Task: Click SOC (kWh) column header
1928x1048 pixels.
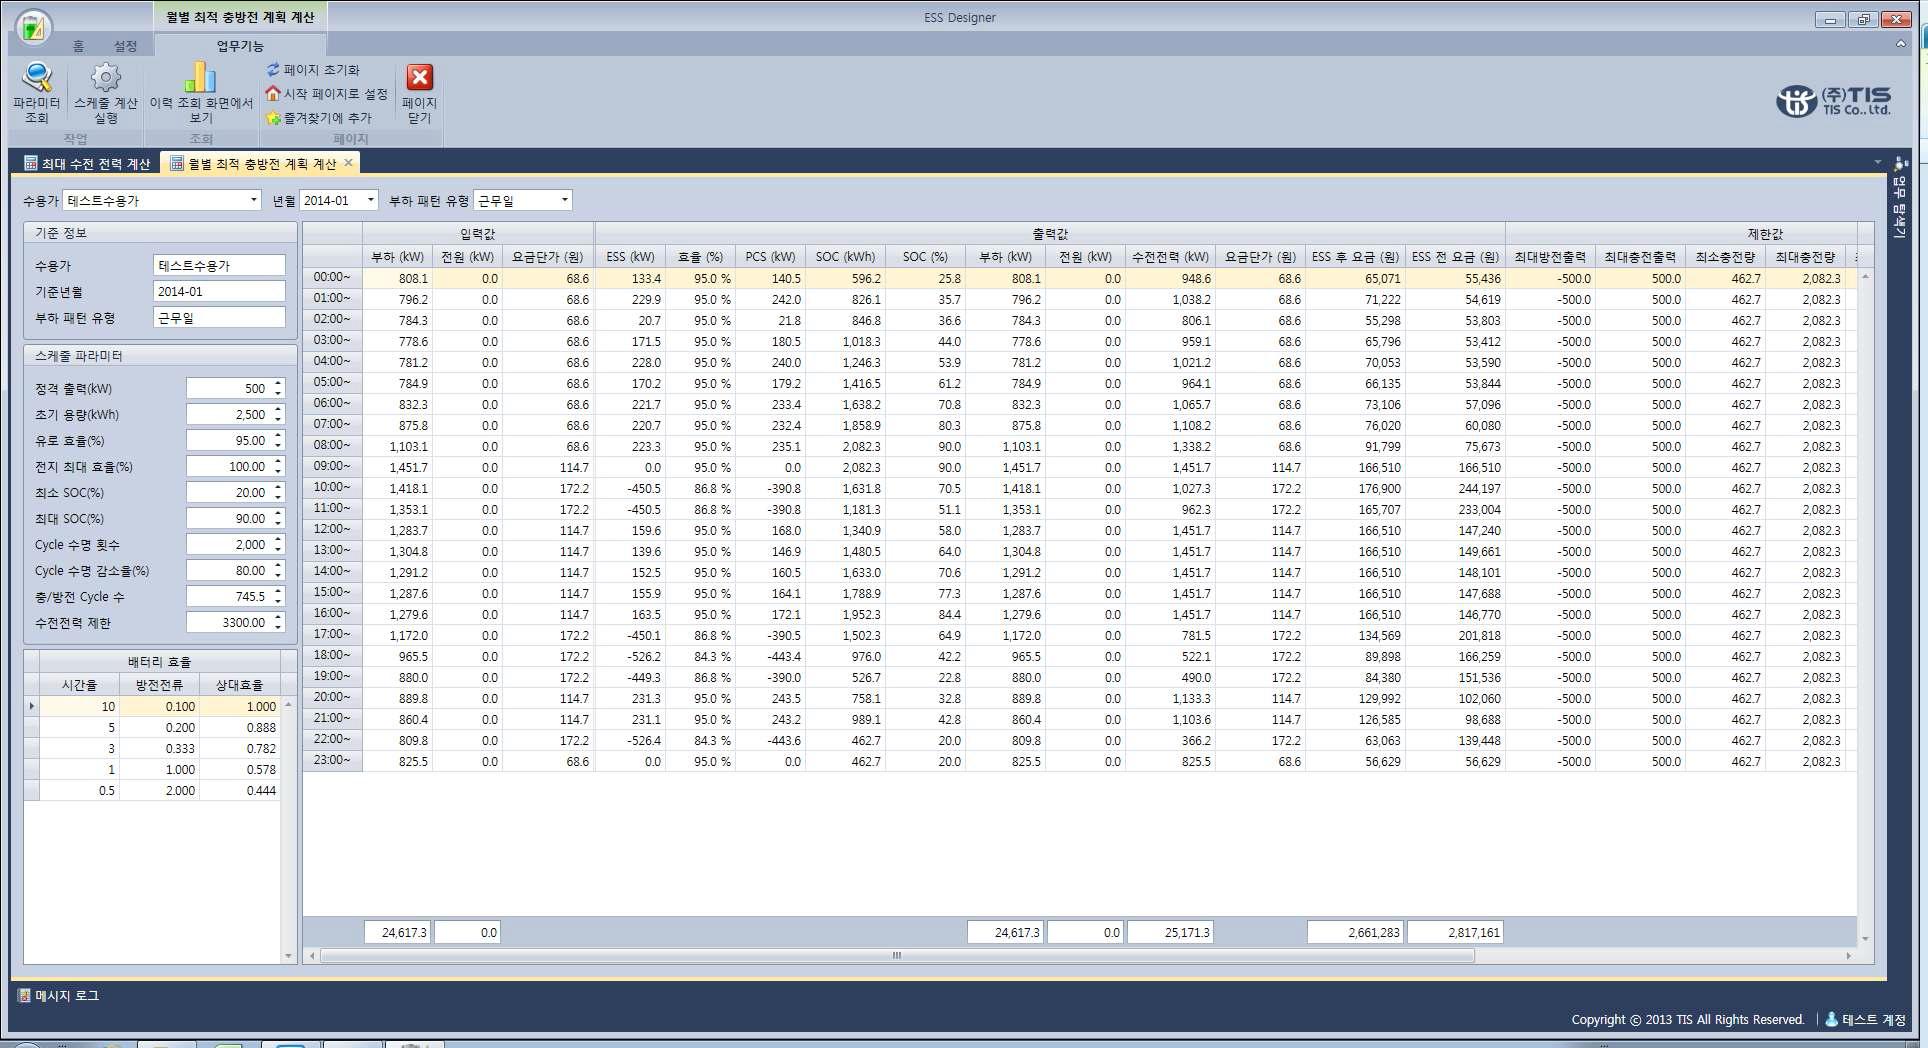Action: 845,256
